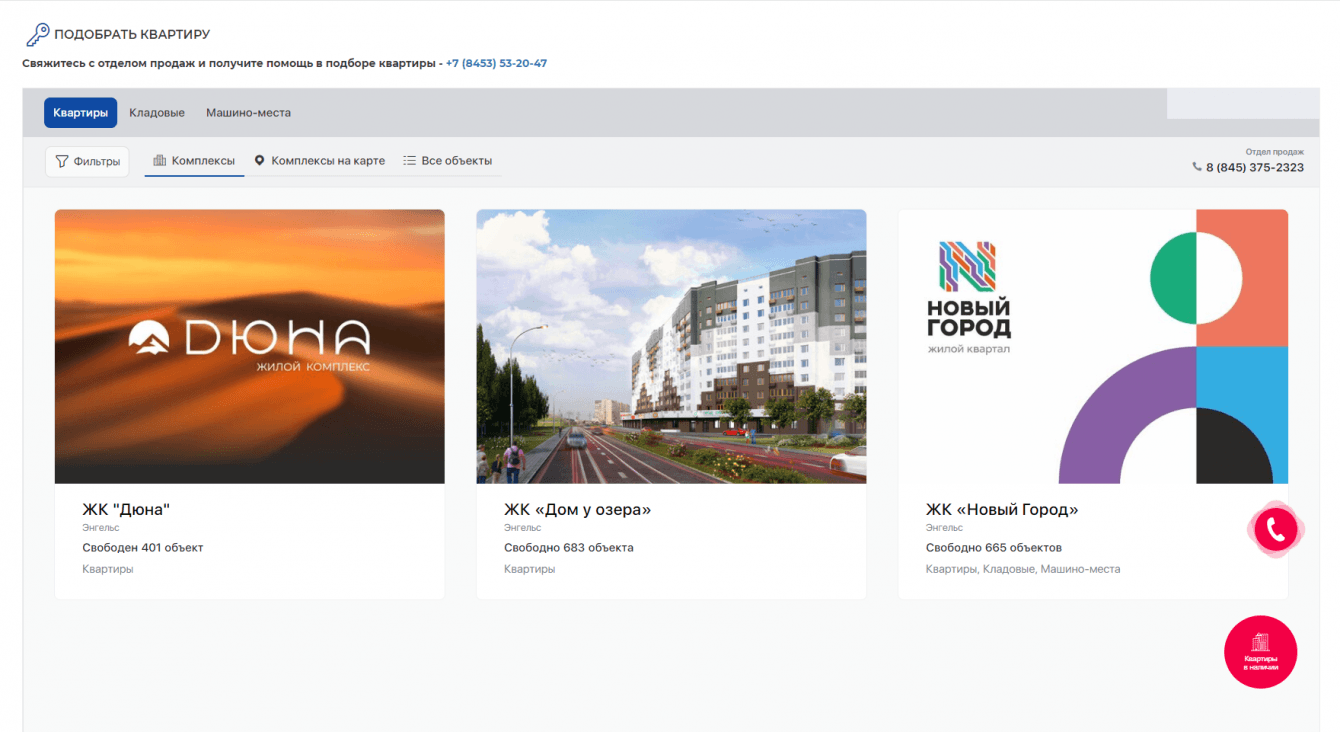1340x732 pixels.
Task: Click the sales phone 8 (845) 375-2323
Action: tap(1254, 167)
